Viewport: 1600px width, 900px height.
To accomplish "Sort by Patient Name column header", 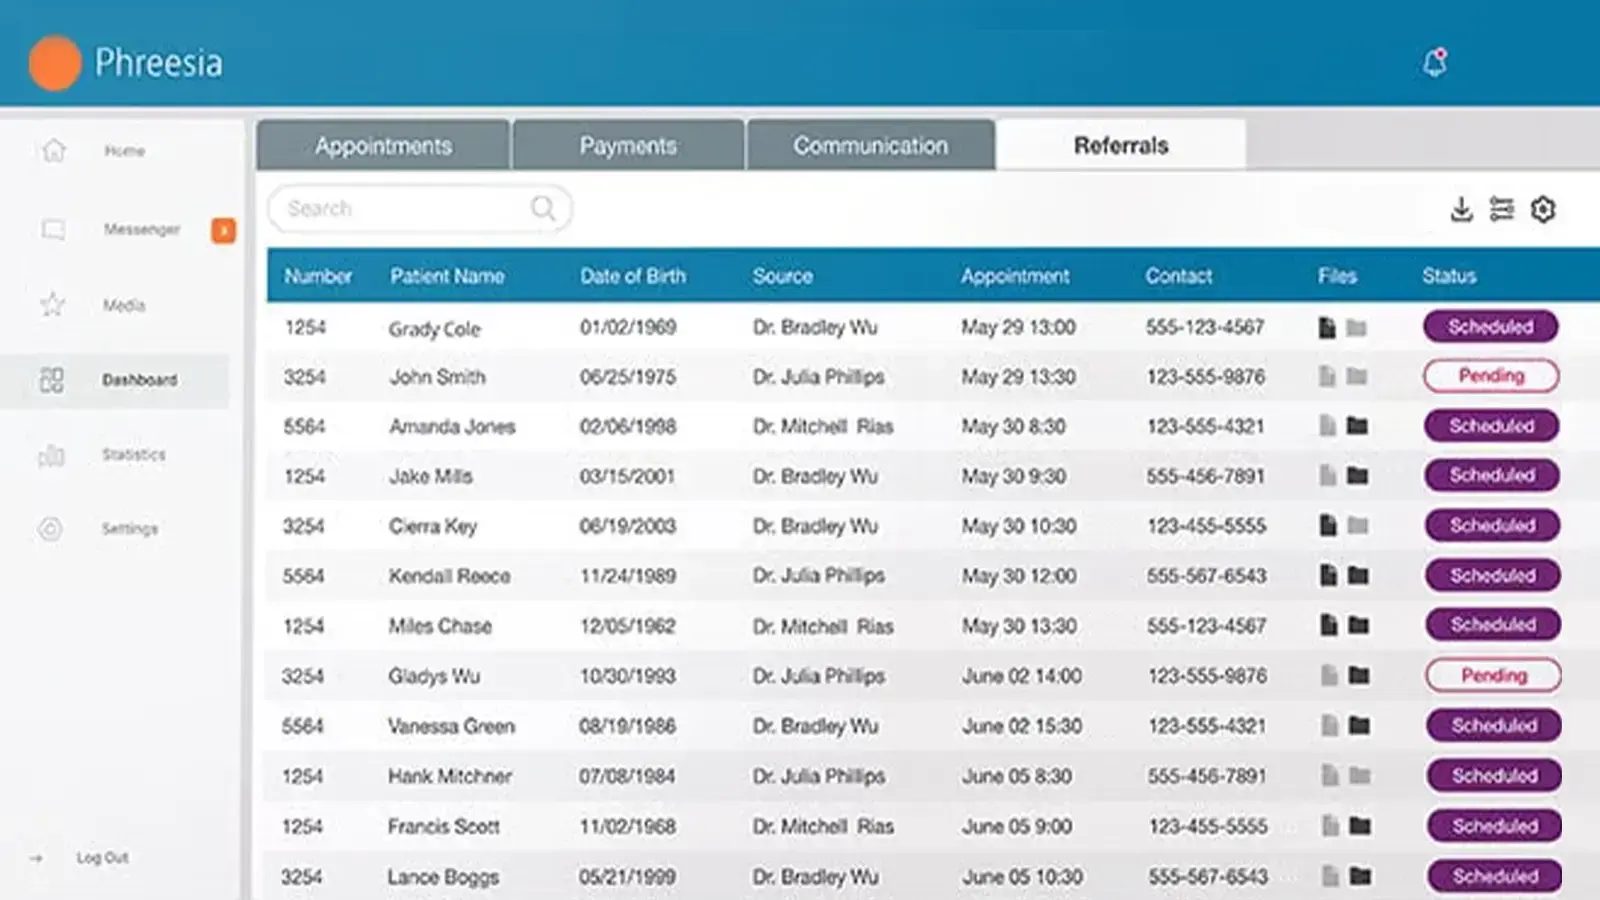I will [447, 276].
